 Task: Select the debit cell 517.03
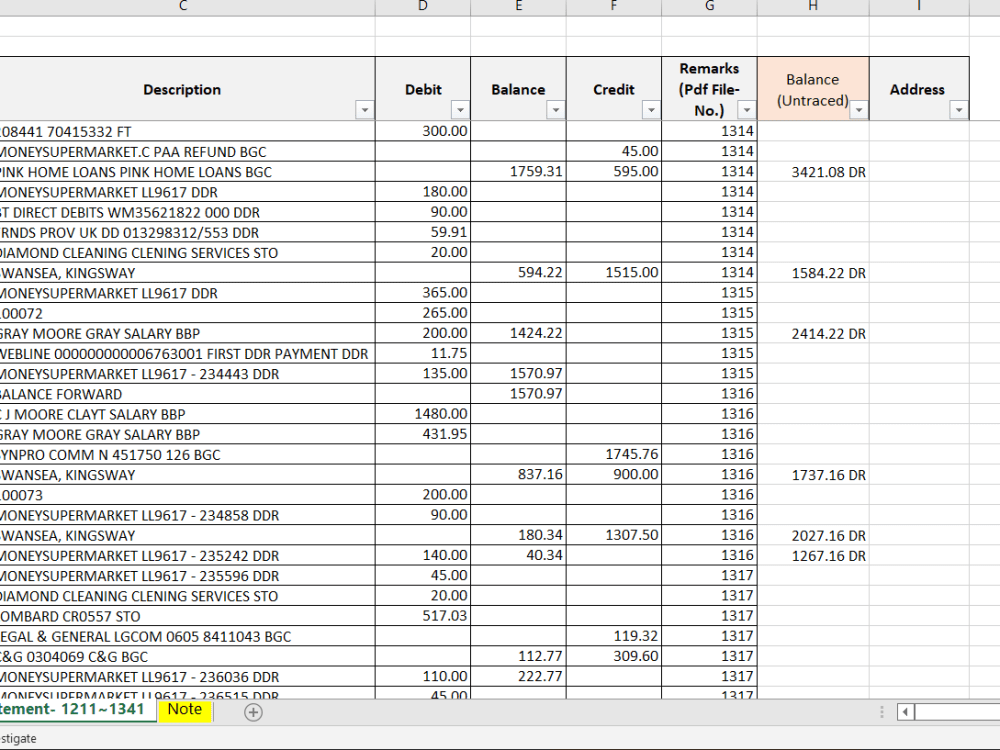pos(423,616)
